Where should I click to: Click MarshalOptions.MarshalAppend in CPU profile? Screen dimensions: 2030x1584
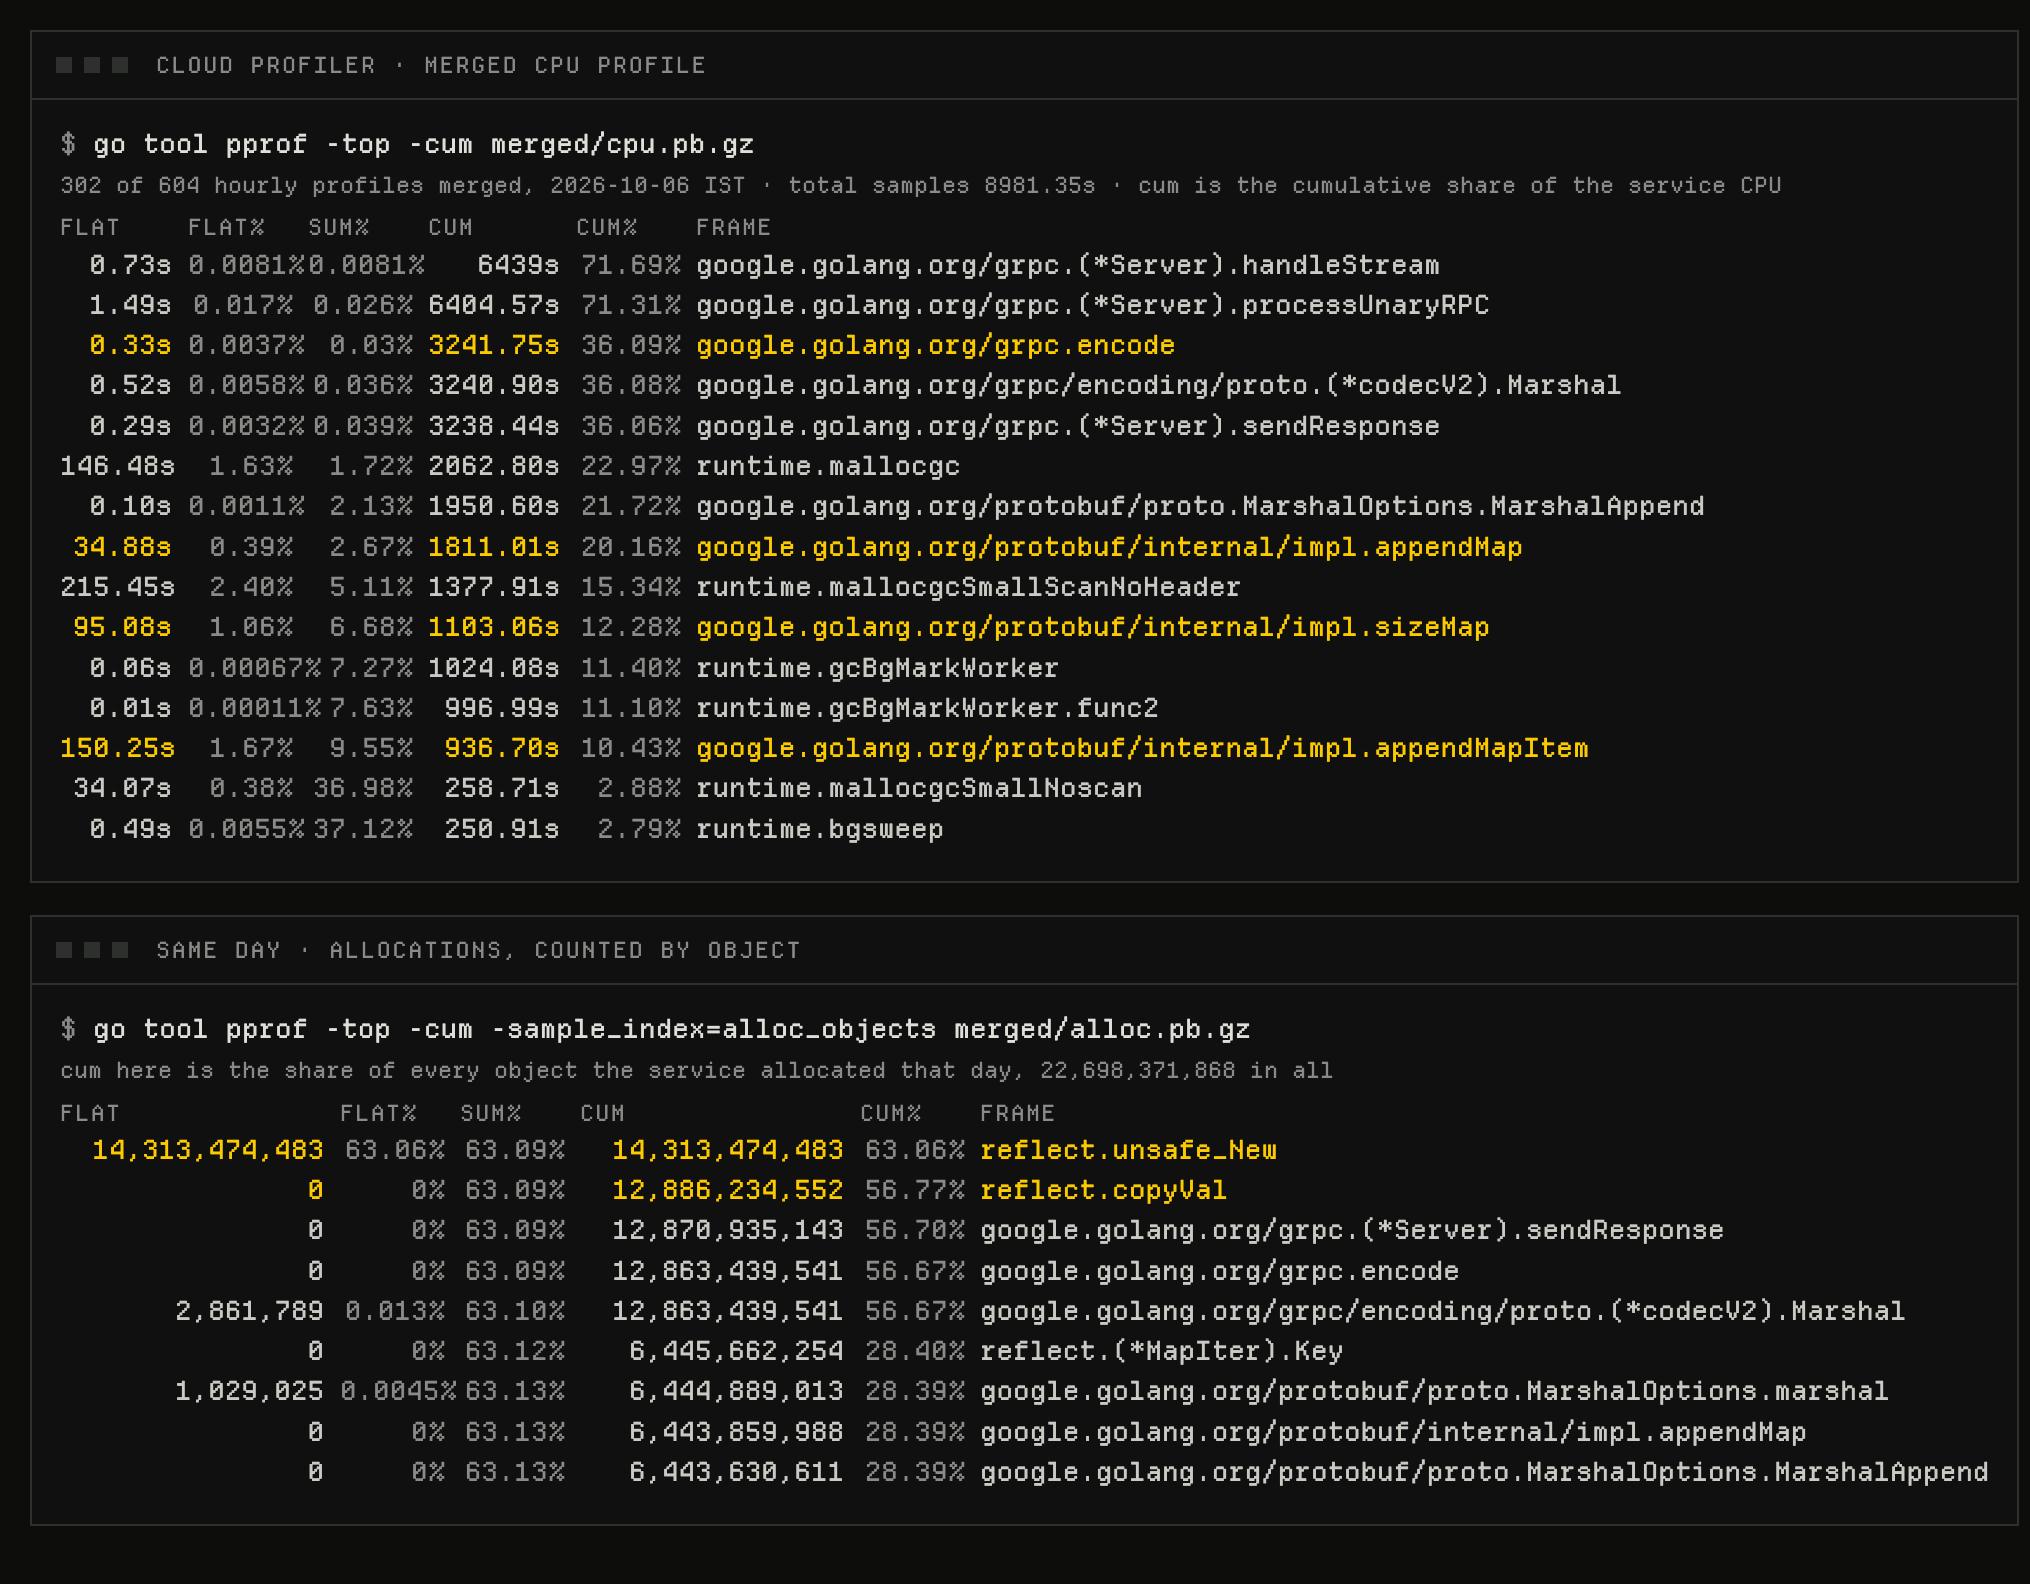click(1200, 506)
